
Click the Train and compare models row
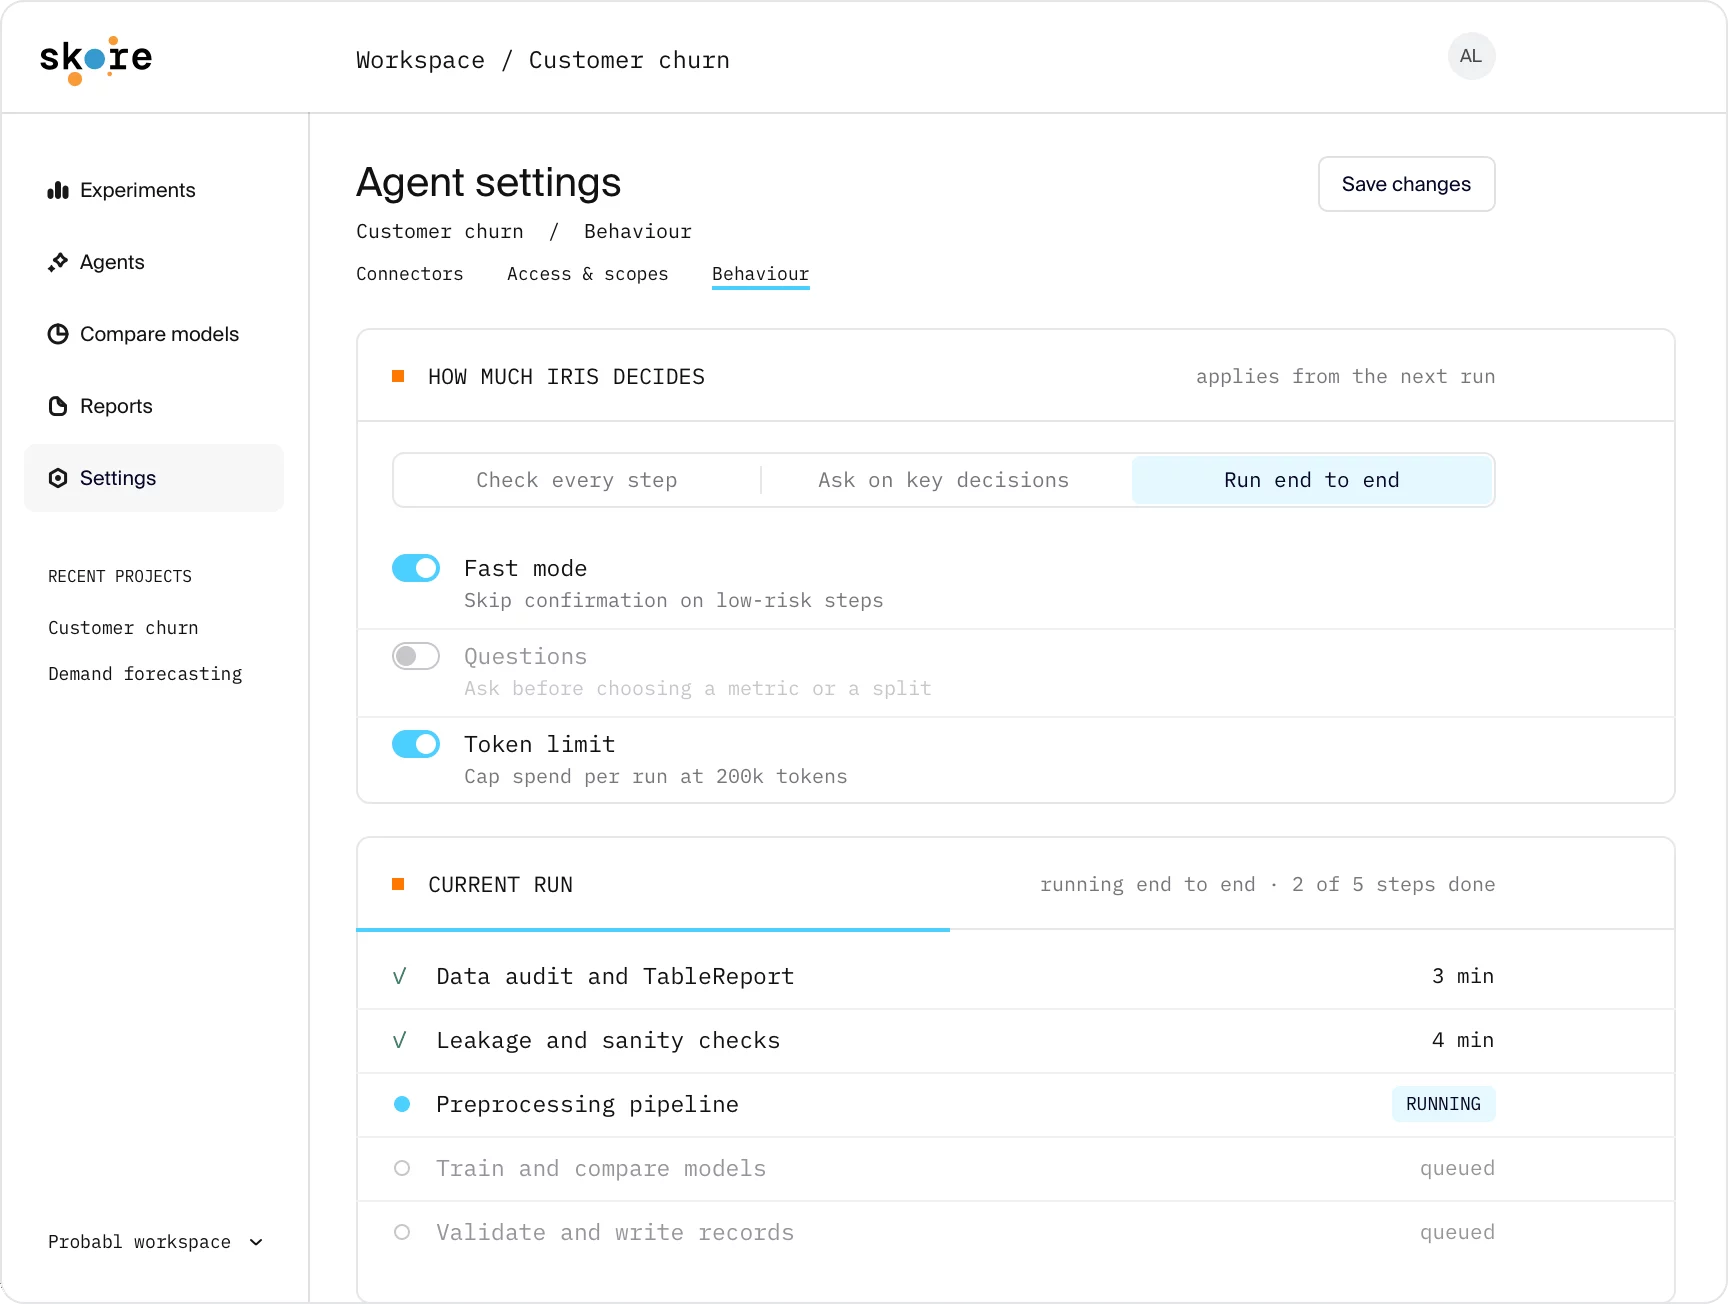pos(1016,1169)
